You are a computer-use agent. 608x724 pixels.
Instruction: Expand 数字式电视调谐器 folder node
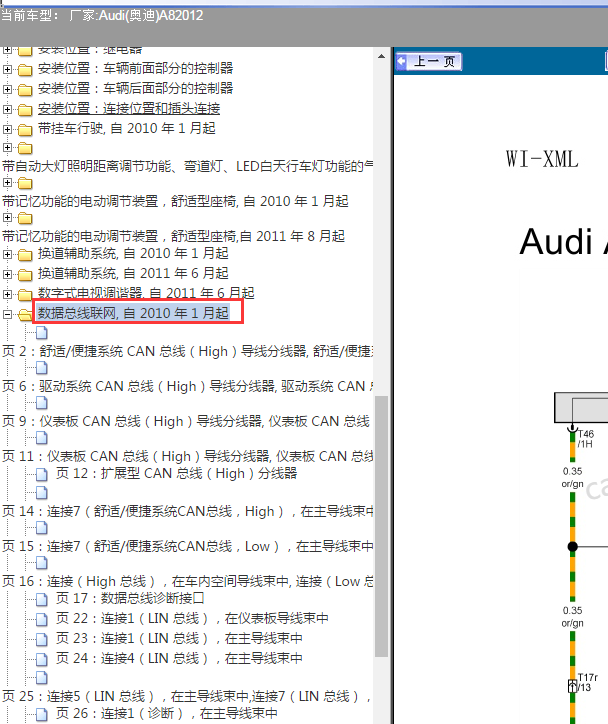7,294
